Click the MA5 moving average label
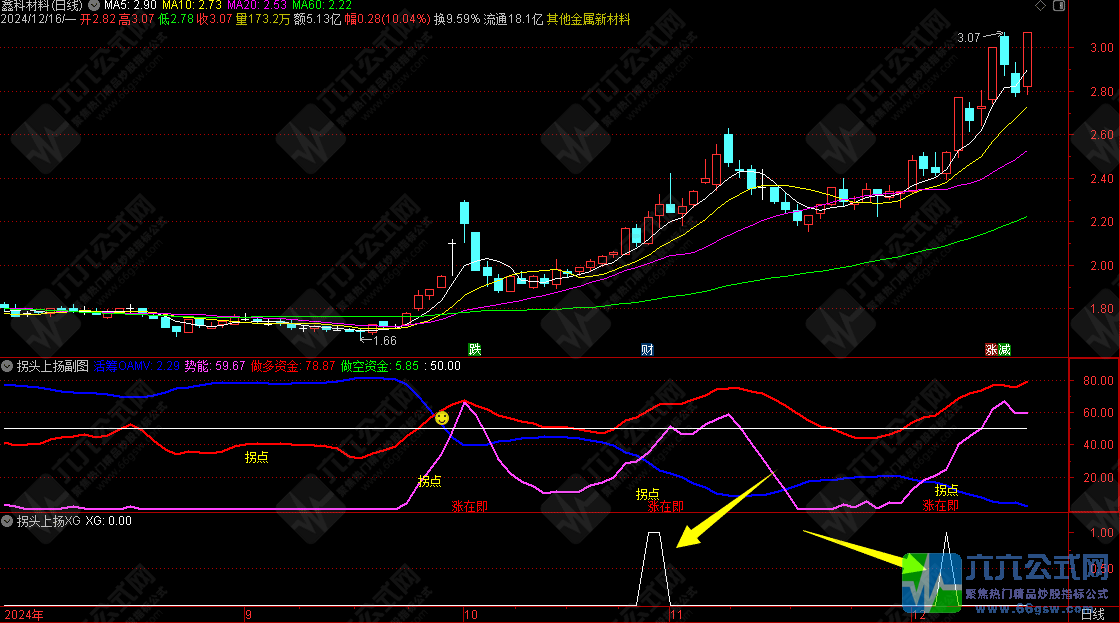This screenshot has width=1120, height=623. (129, 6)
